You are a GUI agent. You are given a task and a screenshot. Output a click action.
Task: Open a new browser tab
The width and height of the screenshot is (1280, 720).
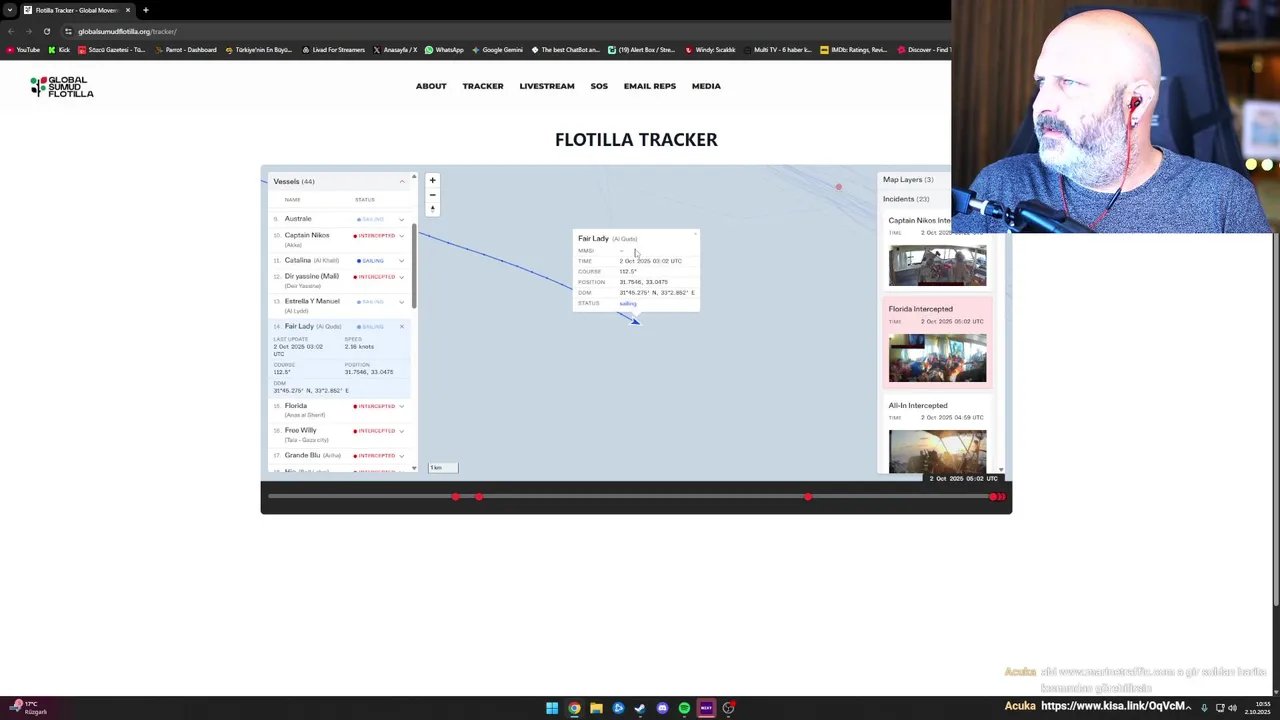145,10
